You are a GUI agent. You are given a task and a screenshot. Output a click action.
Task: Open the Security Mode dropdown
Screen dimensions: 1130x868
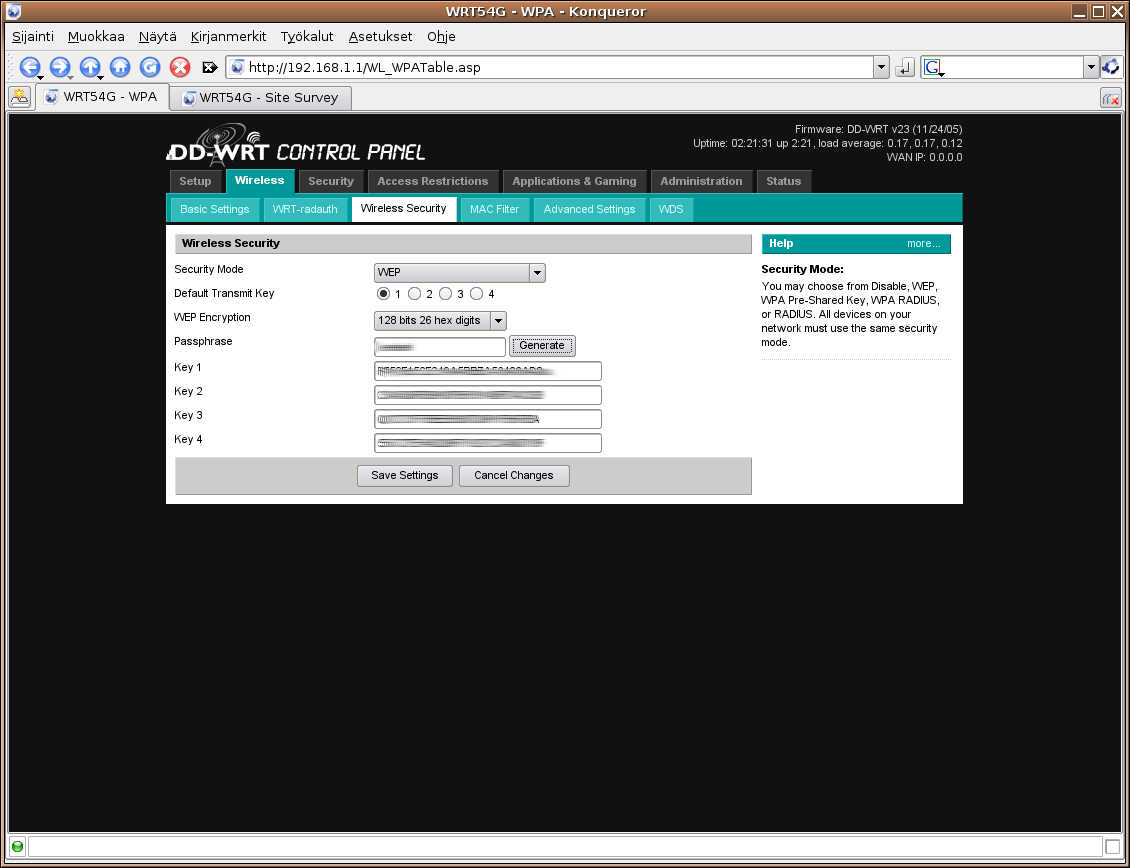click(537, 273)
